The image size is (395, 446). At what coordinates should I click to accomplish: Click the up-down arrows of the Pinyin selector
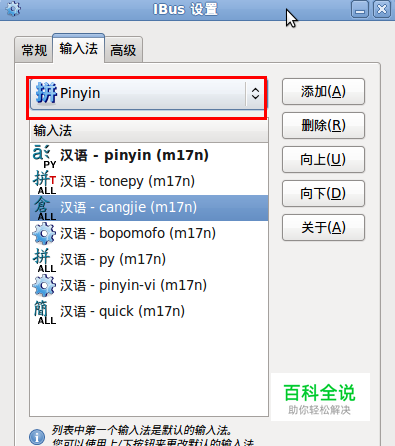tap(255, 94)
